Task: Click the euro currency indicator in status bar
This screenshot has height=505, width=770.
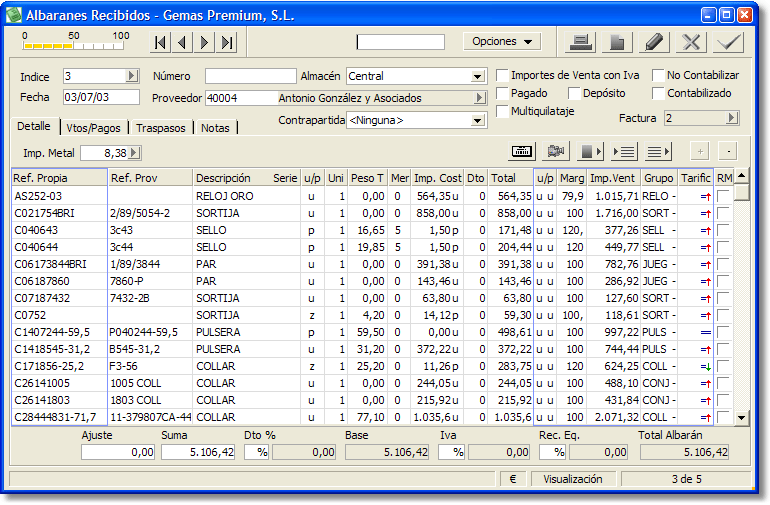Action: tap(513, 479)
